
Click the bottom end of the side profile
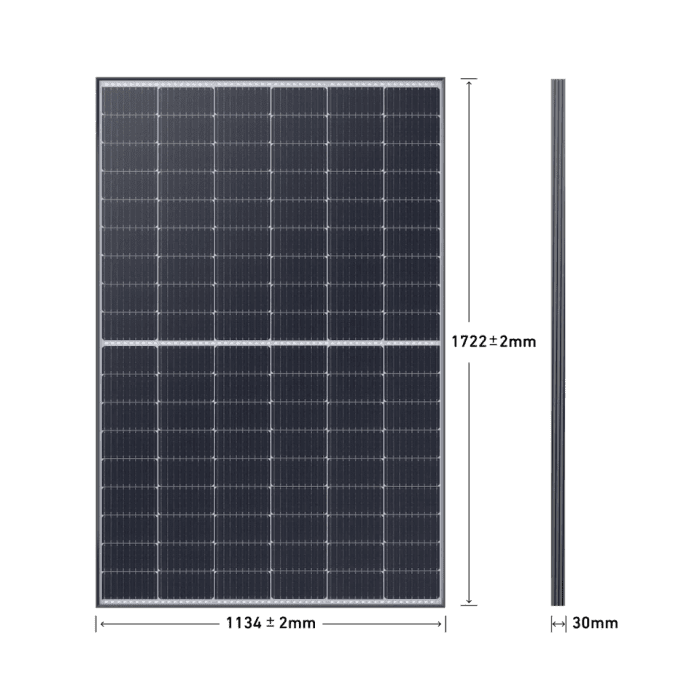pos(557,602)
